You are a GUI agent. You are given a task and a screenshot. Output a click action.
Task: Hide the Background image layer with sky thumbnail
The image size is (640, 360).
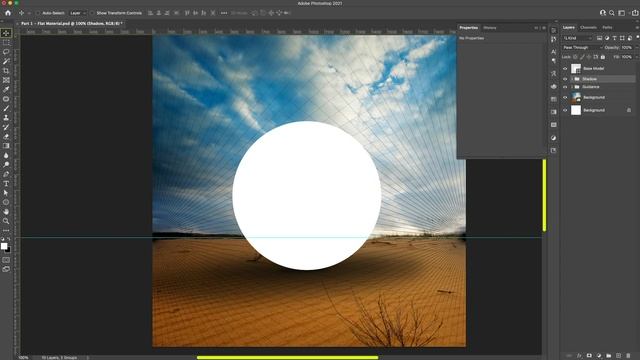coord(565,98)
